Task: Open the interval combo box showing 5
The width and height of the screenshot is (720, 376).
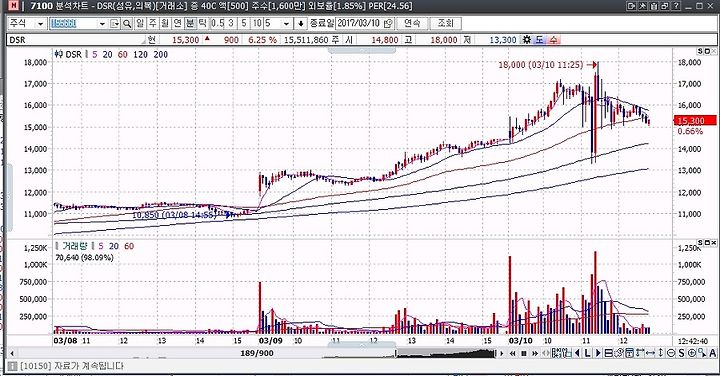Action: [x=278, y=23]
